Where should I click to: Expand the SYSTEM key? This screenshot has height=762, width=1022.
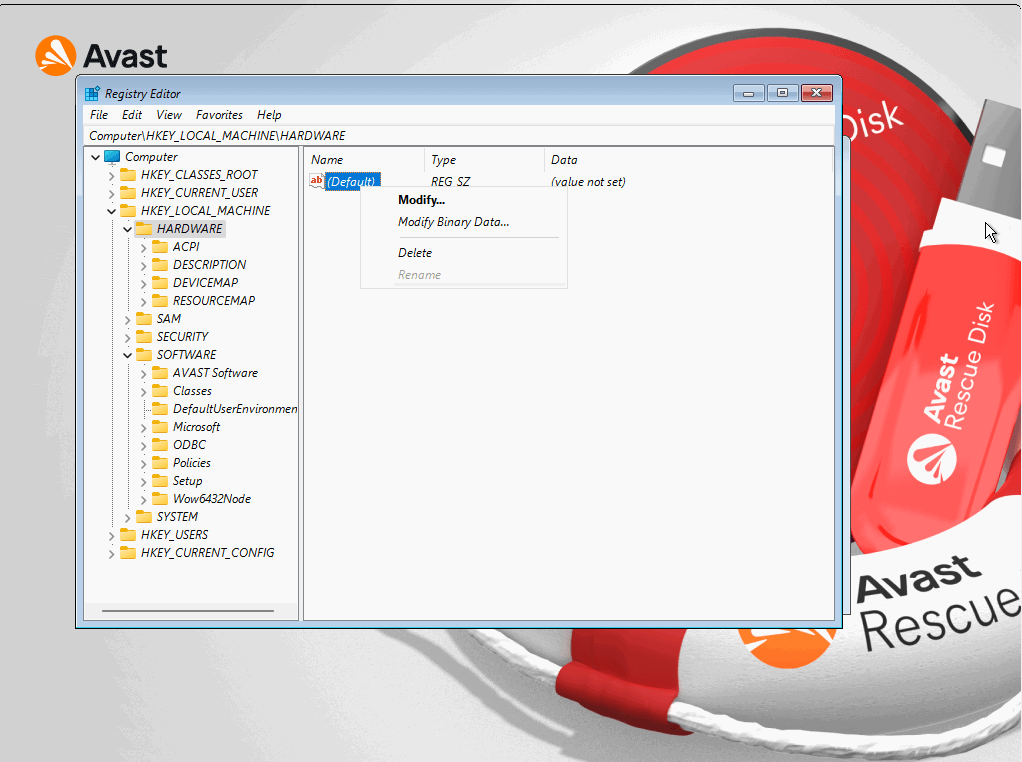pos(128,518)
